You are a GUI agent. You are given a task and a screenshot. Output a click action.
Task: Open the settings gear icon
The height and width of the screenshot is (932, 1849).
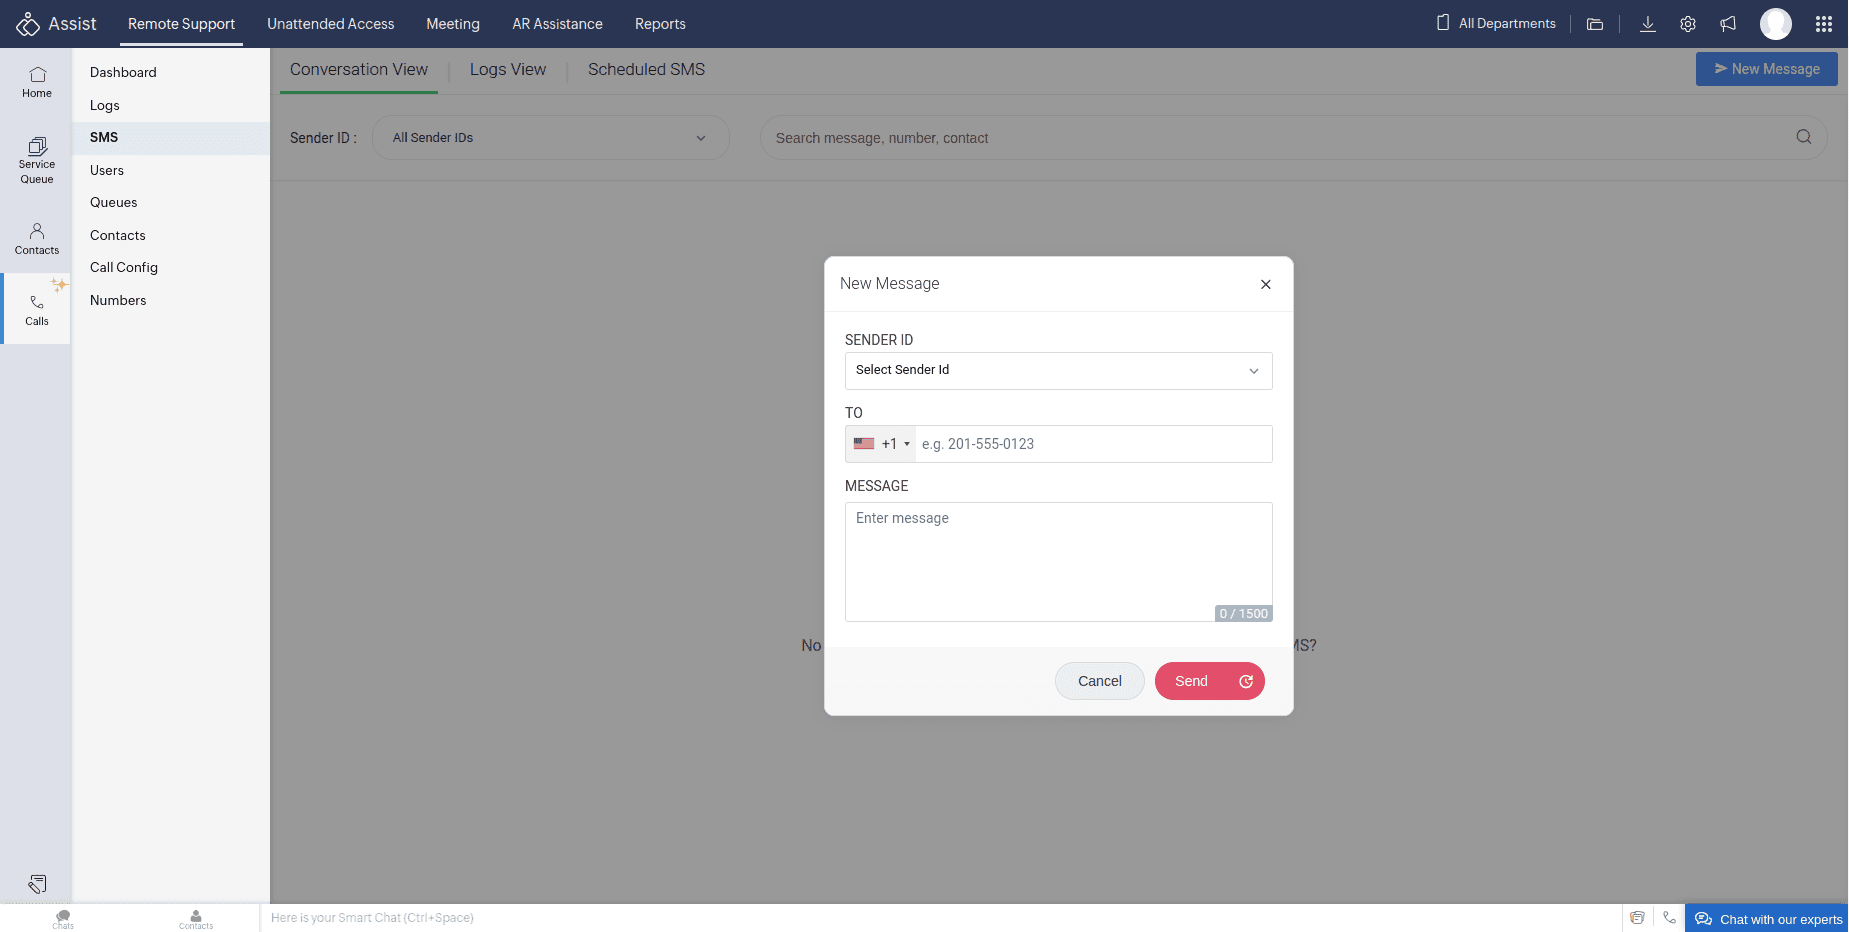[1688, 24]
